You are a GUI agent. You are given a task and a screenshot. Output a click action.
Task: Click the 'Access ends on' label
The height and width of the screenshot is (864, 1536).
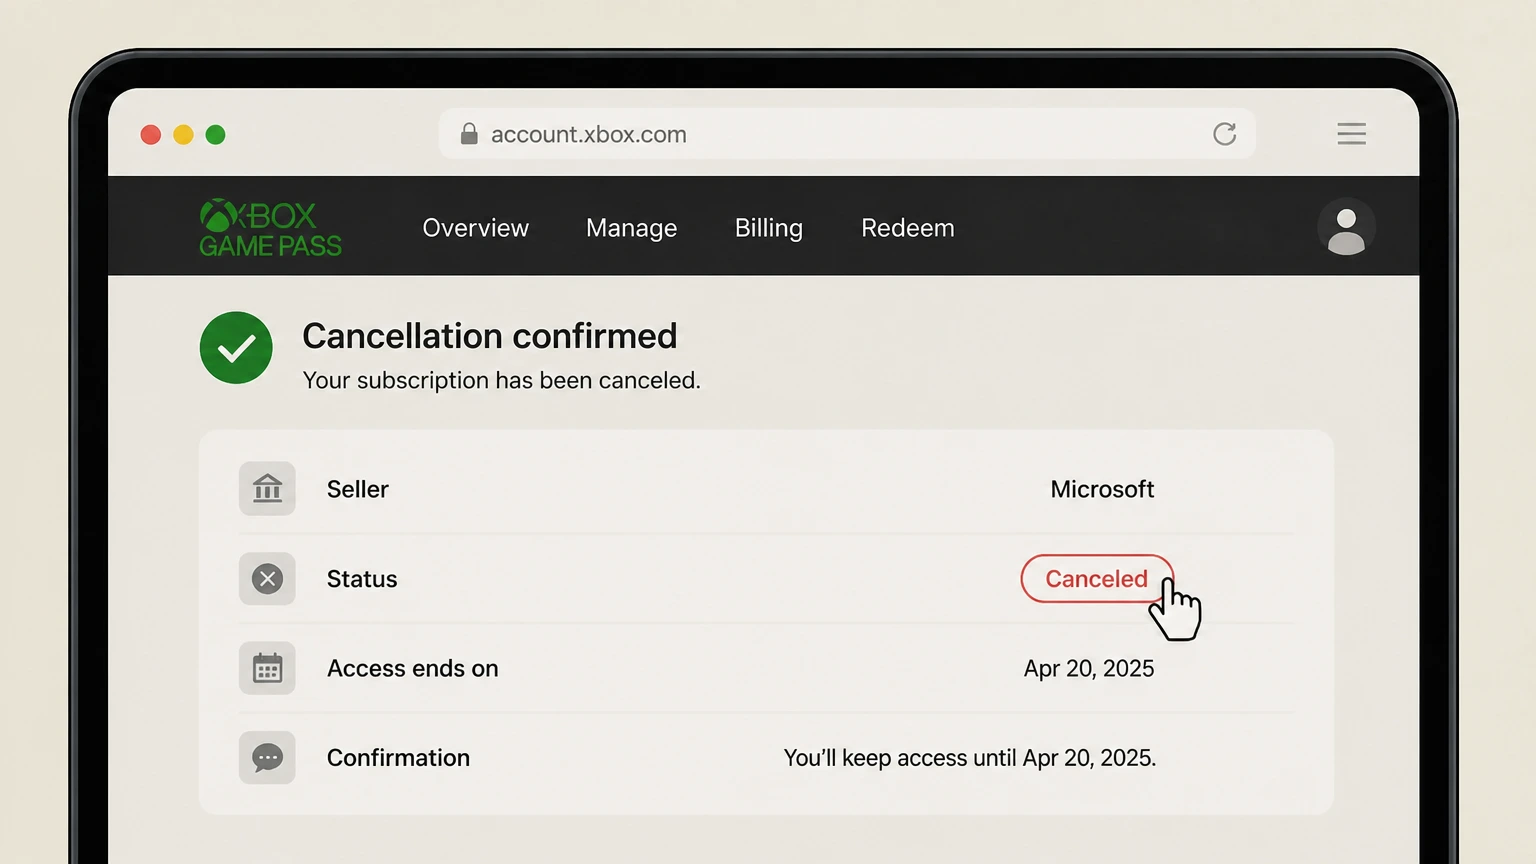[412, 668]
